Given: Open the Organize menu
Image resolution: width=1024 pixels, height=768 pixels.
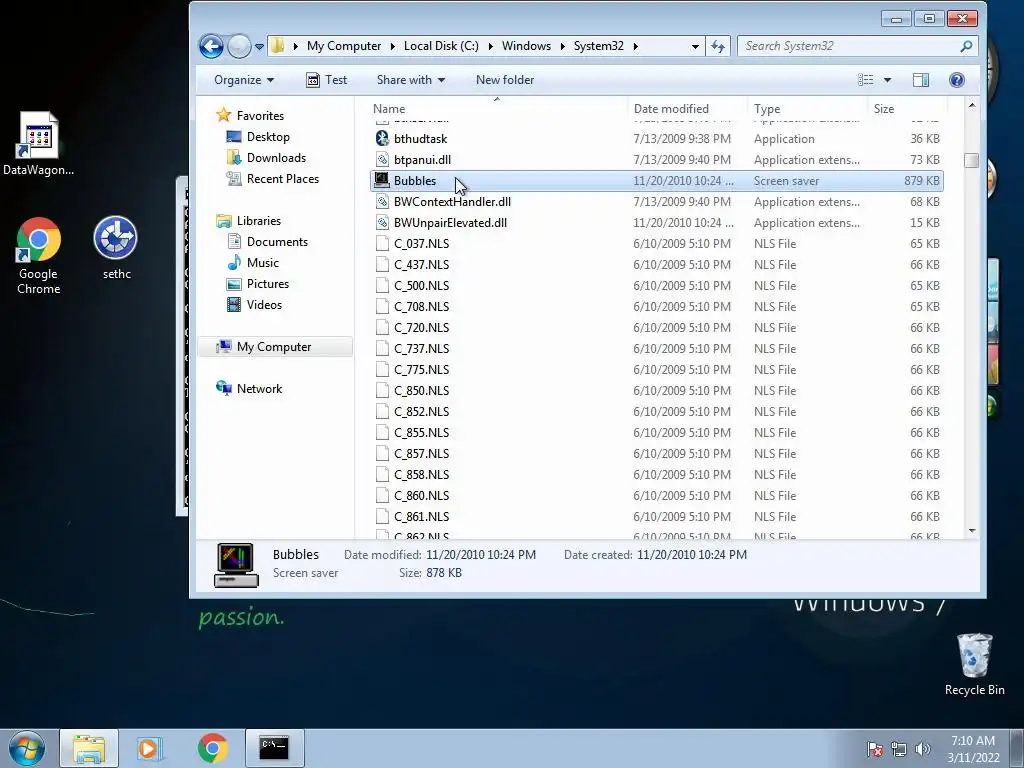Looking at the screenshot, I should click(x=244, y=80).
